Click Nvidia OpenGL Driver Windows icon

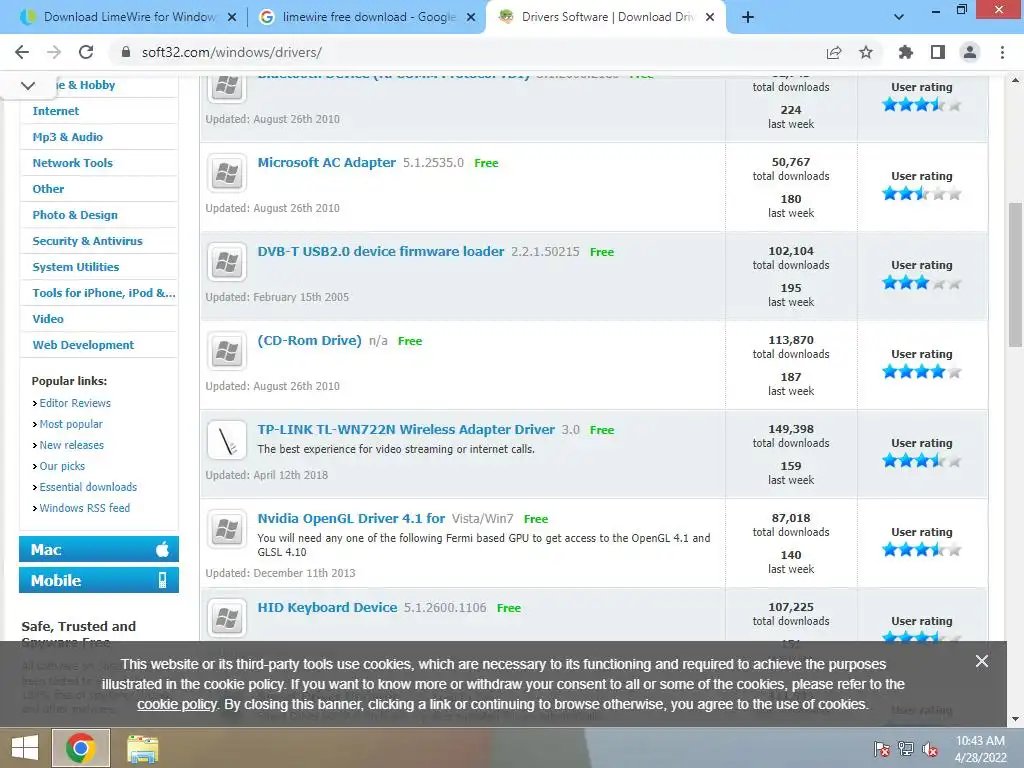[227, 530]
